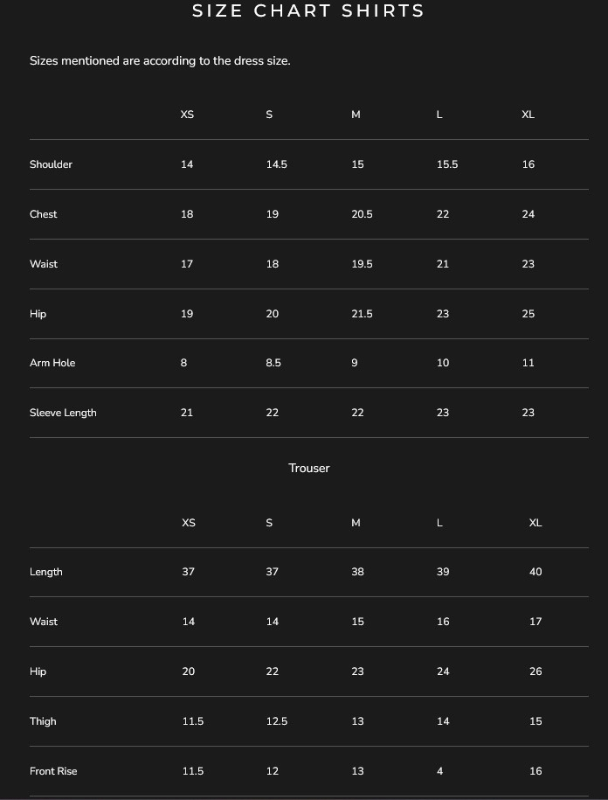Screen dimensions: 608x800
Task: Click the 21.5 Hip measurement
Action: [362, 314]
